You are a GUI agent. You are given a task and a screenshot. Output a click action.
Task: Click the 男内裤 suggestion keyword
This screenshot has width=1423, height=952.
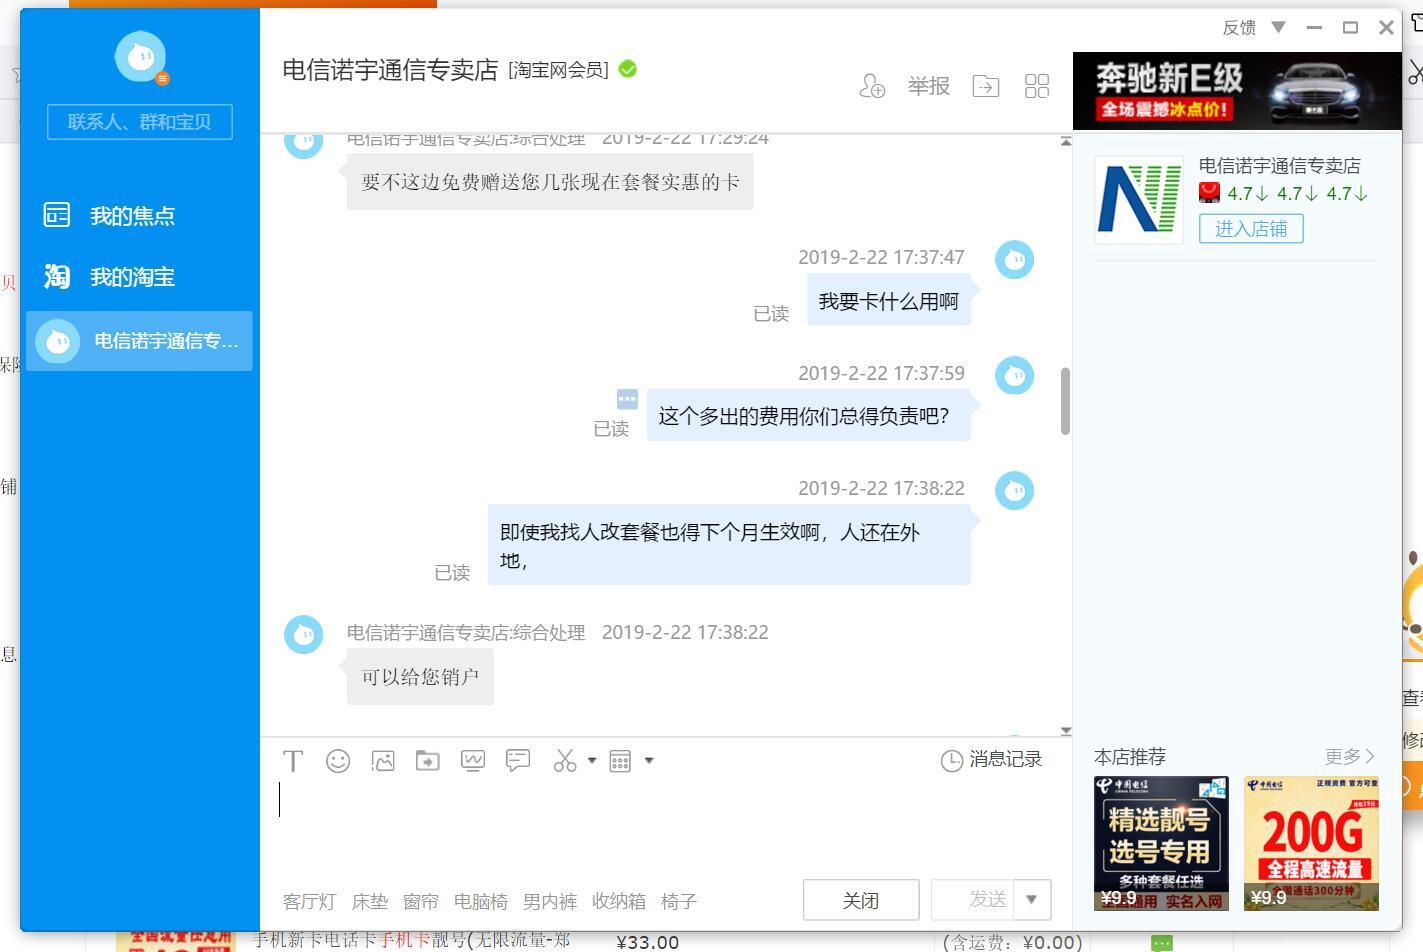[x=550, y=902]
